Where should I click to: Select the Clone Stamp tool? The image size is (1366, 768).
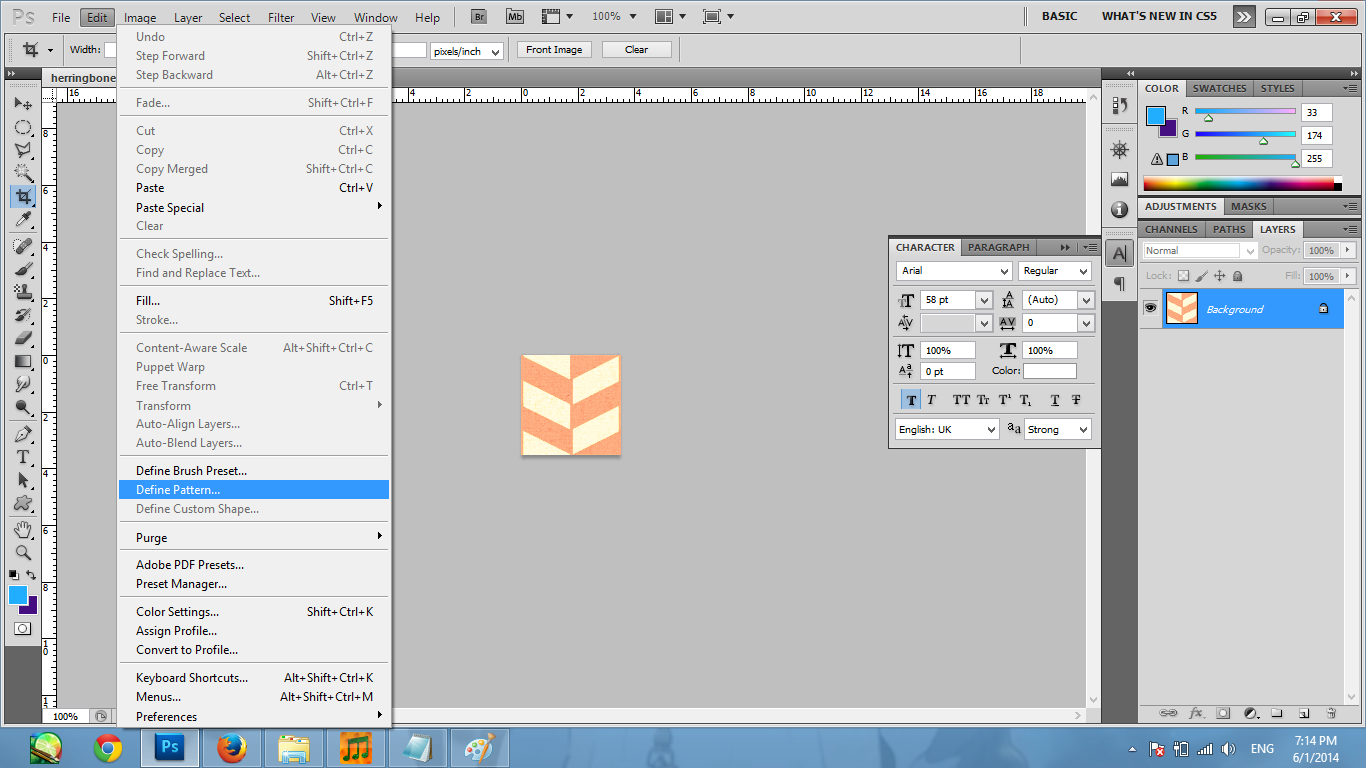click(x=23, y=292)
